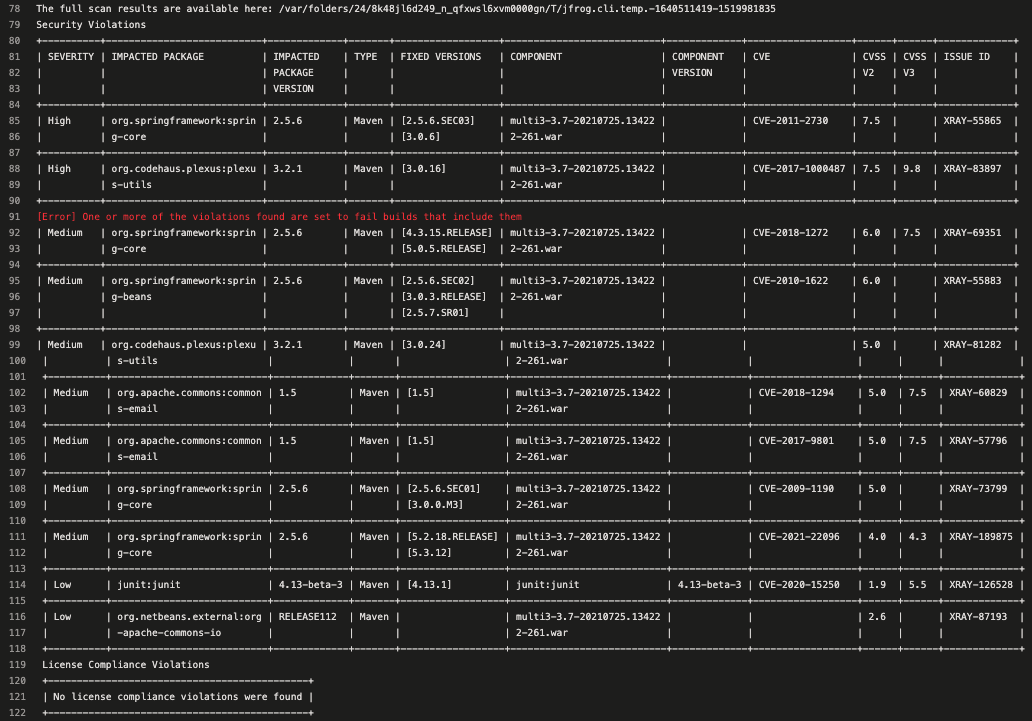
Task: Click CVE-2011-2730 cell
Action: coord(790,120)
